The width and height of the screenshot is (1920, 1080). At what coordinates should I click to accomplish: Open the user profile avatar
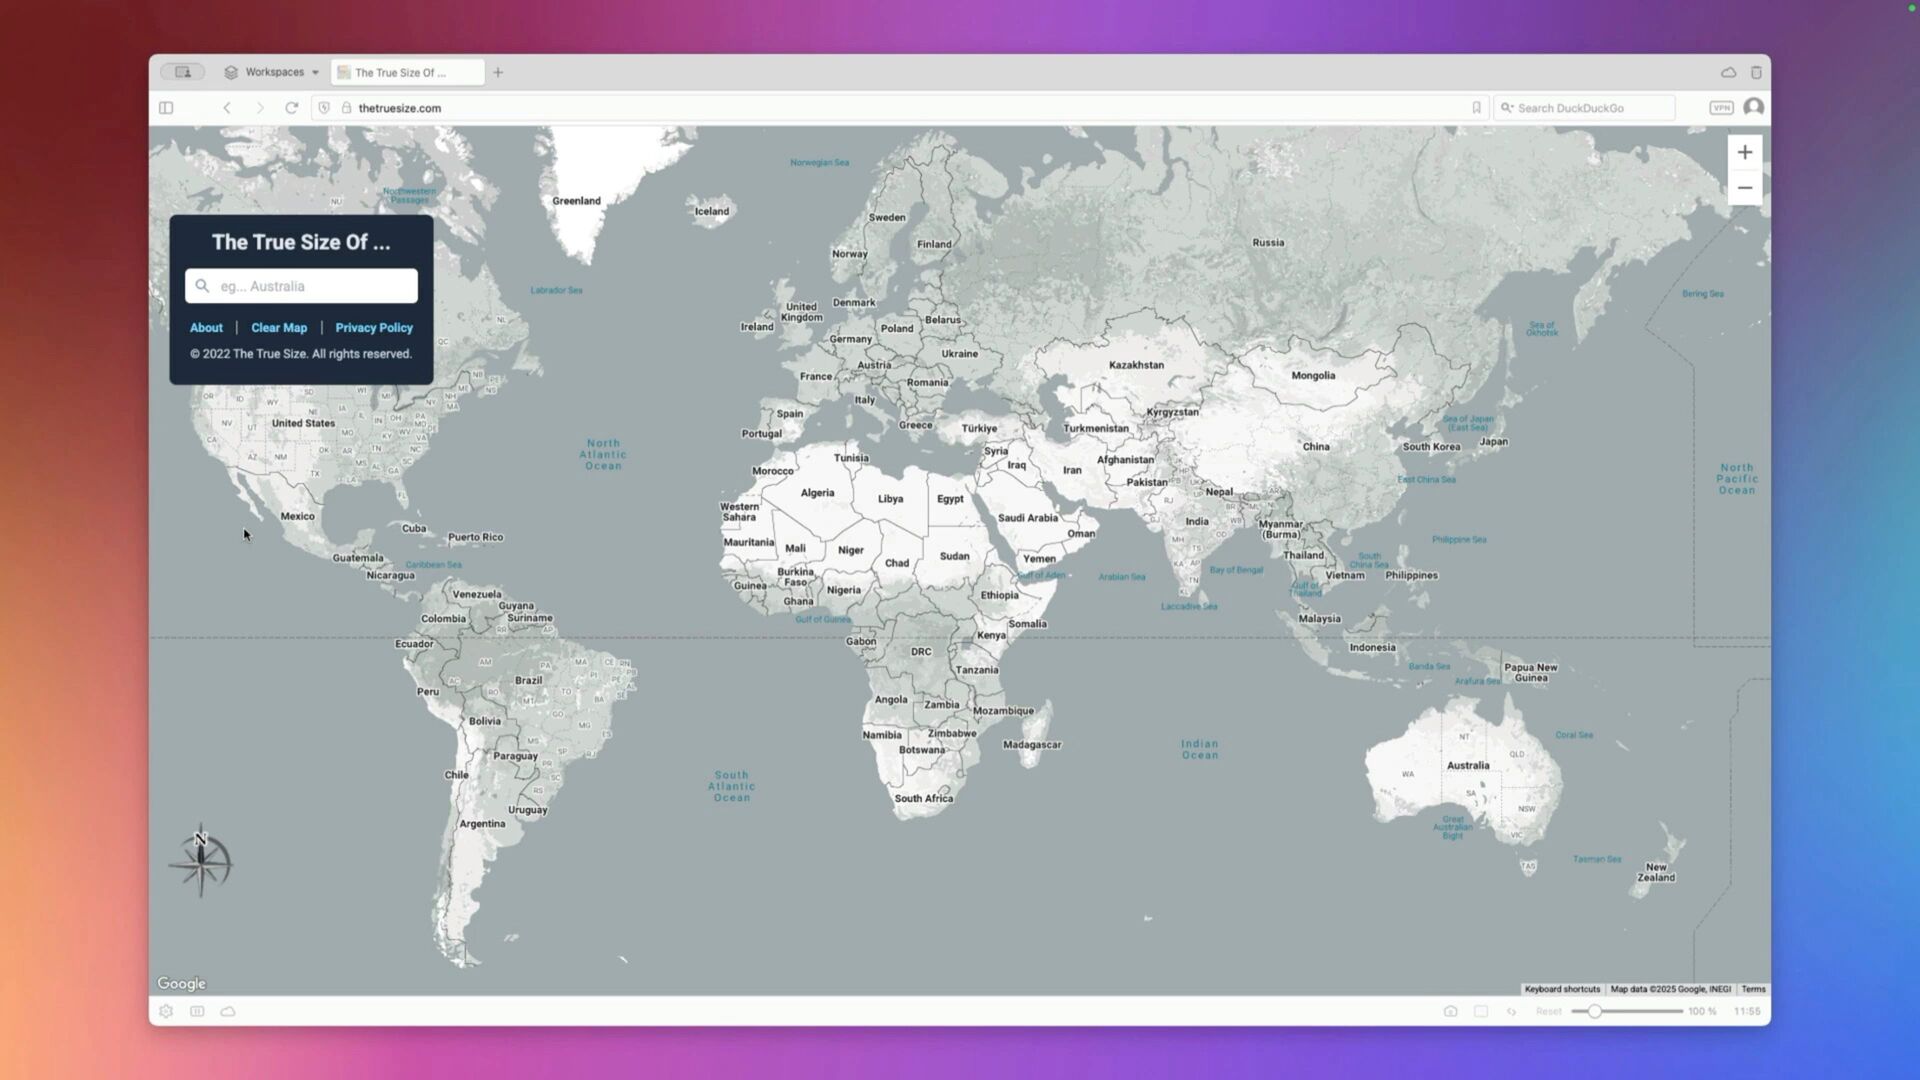(1753, 107)
